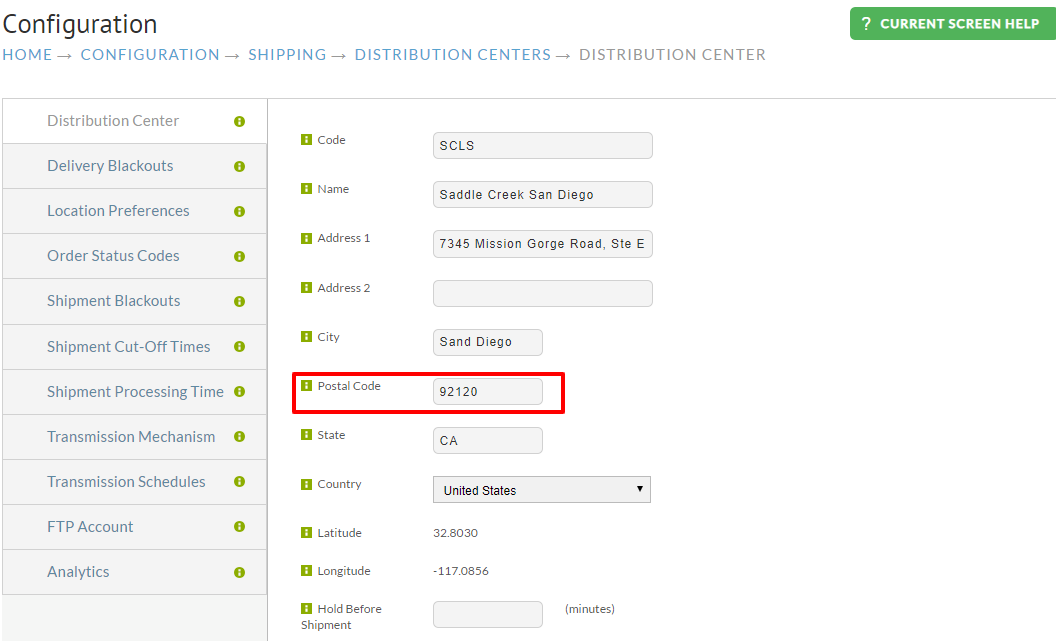Click info icon next to Country label
This screenshot has height=641, width=1056.
pos(306,484)
